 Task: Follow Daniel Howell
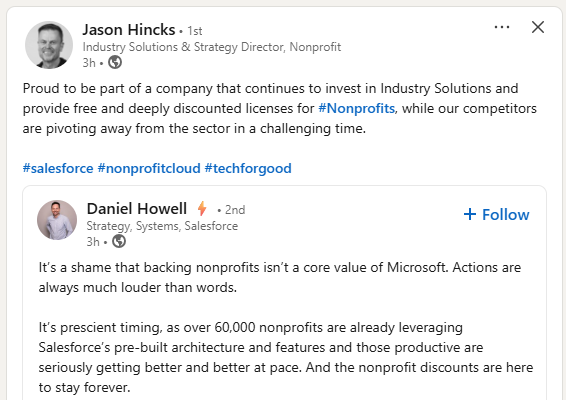[497, 214]
